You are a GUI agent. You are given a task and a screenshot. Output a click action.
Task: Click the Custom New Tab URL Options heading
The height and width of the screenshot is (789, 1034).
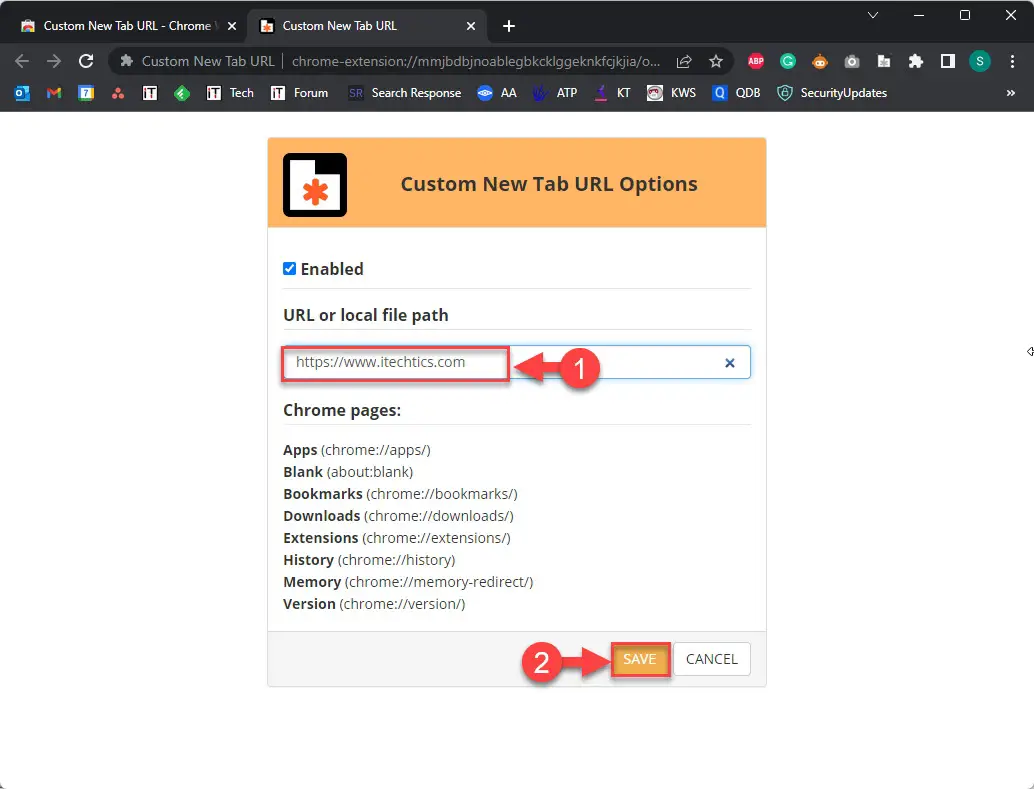pyautogui.click(x=549, y=184)
